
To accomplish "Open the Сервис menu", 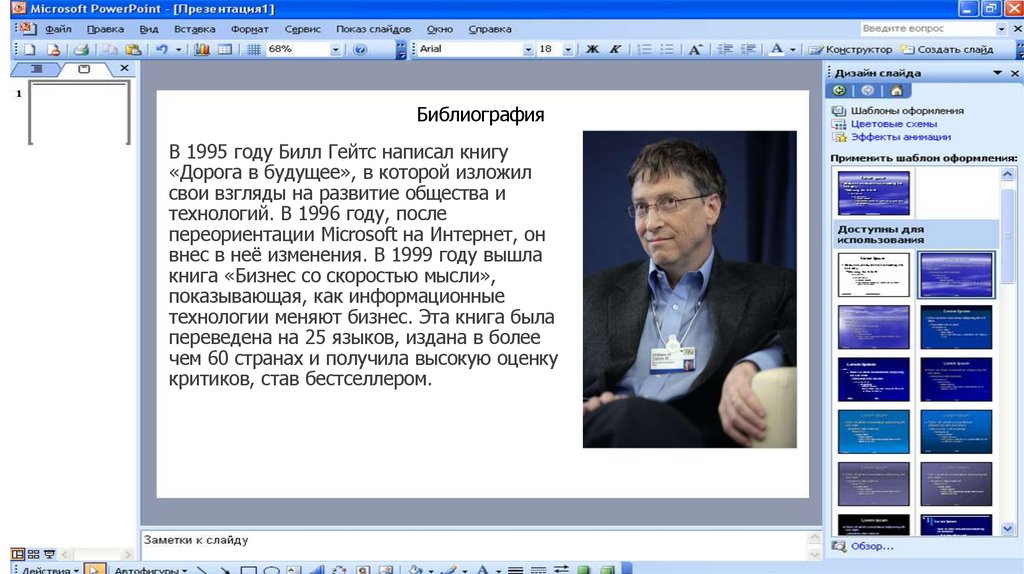I will coord(302,29).
